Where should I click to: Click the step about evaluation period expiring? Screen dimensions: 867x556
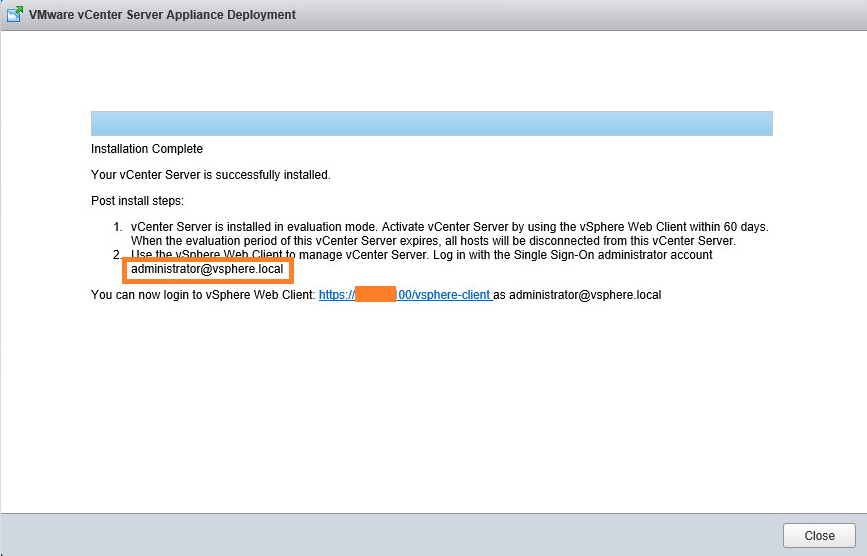(x=434, y=241)
